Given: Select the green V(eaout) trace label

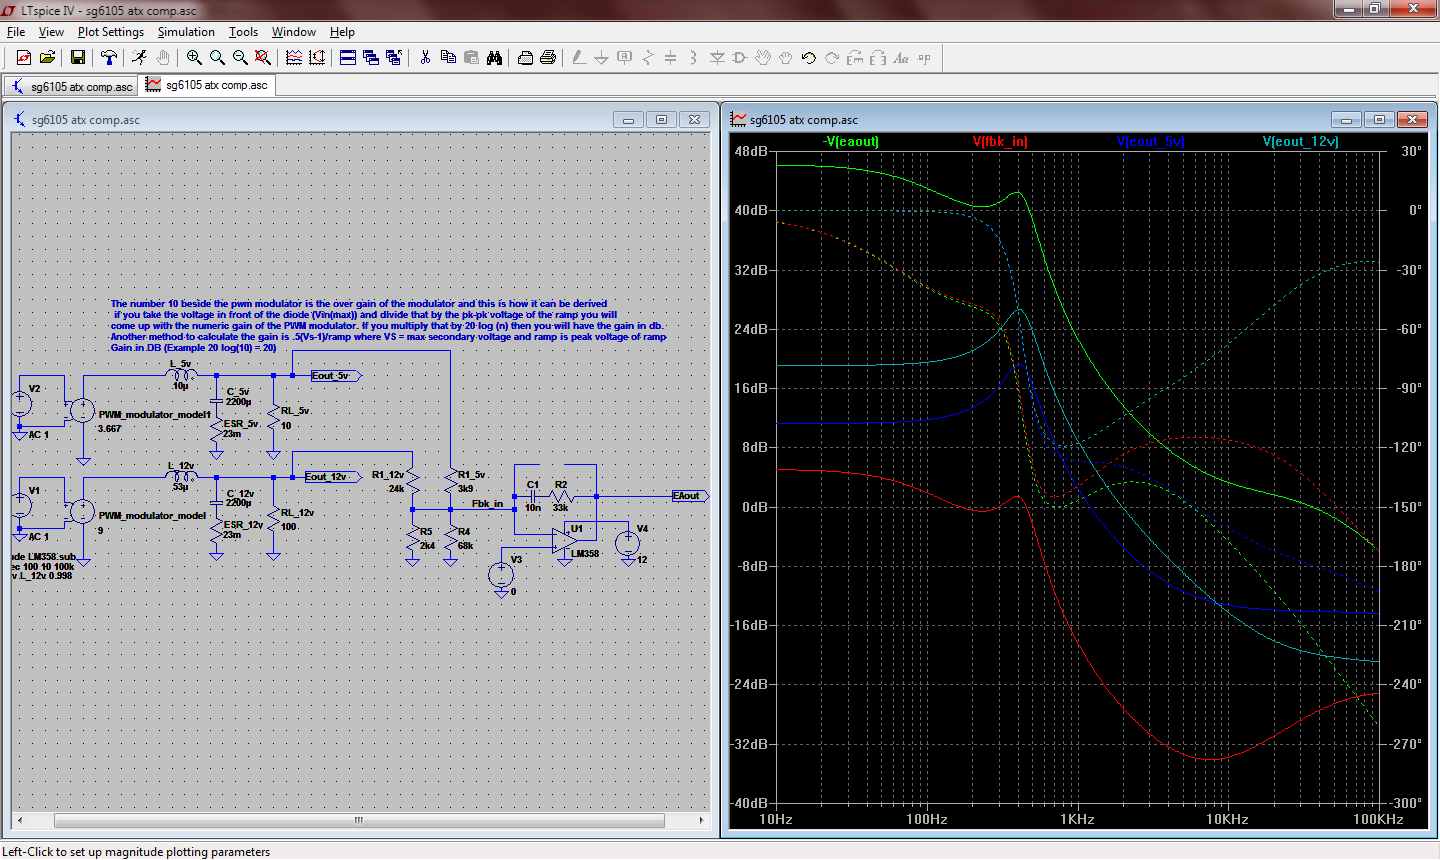Looking at the screenshot, I should 850,141.
